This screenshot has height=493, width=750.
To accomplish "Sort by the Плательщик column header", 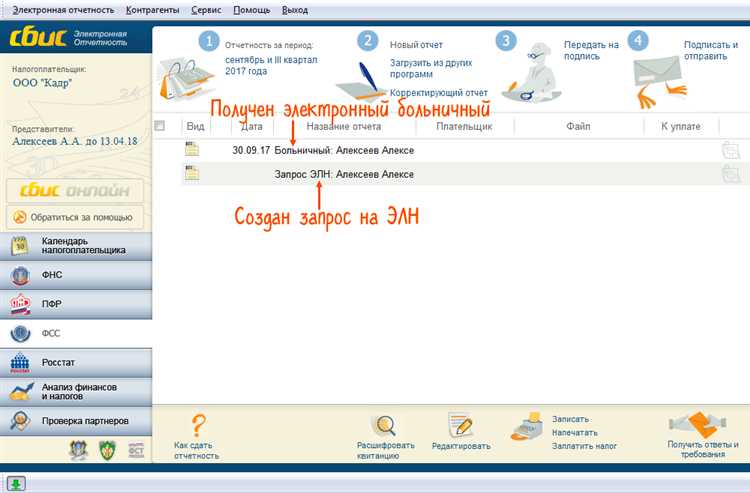I will (x=464, y=126).
